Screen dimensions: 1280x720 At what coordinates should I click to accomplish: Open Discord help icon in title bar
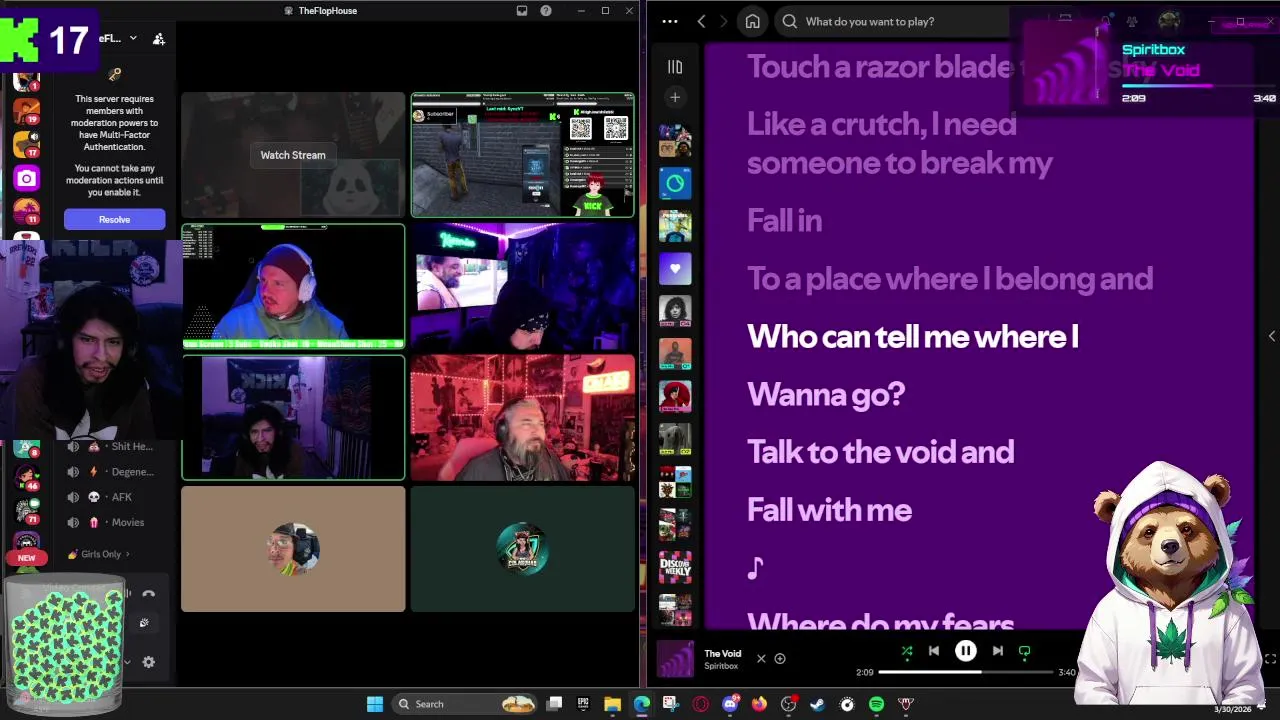(546, 10)
